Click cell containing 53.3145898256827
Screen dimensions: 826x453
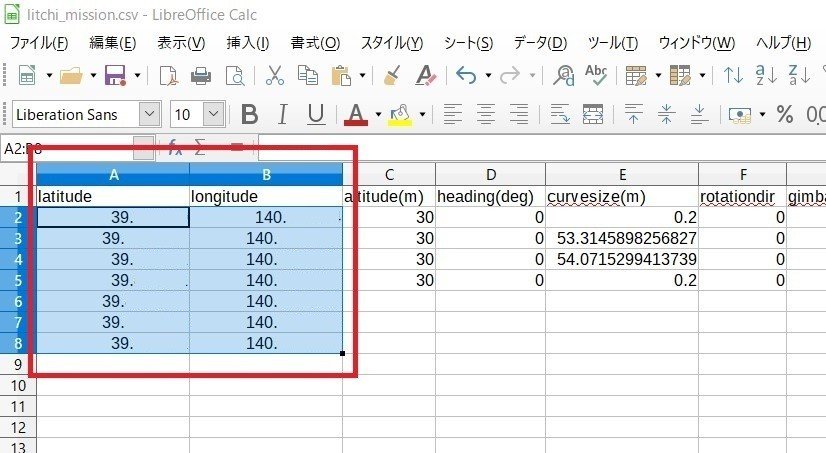coord(622,238)
